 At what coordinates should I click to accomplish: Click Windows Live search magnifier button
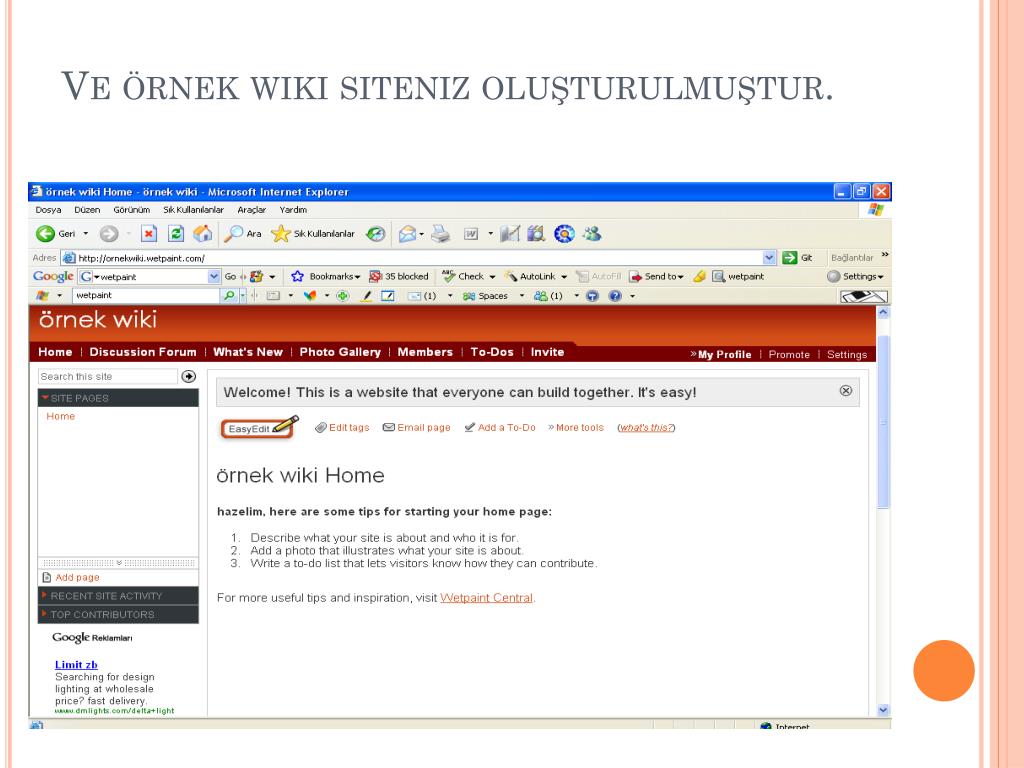229,296
